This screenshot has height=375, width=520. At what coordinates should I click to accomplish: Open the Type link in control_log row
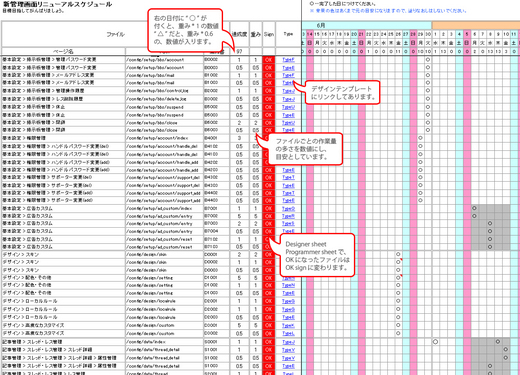[x=288, y=91]
